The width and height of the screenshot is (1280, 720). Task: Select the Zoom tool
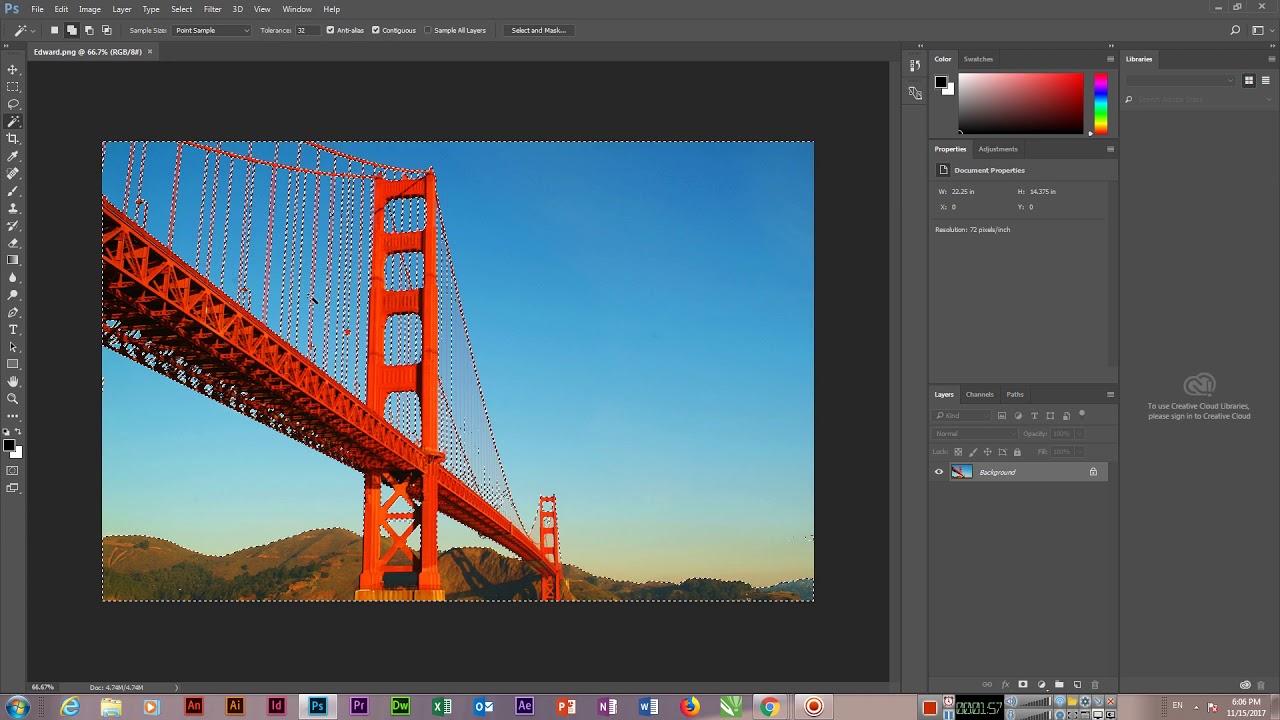[x=13, y=399]
